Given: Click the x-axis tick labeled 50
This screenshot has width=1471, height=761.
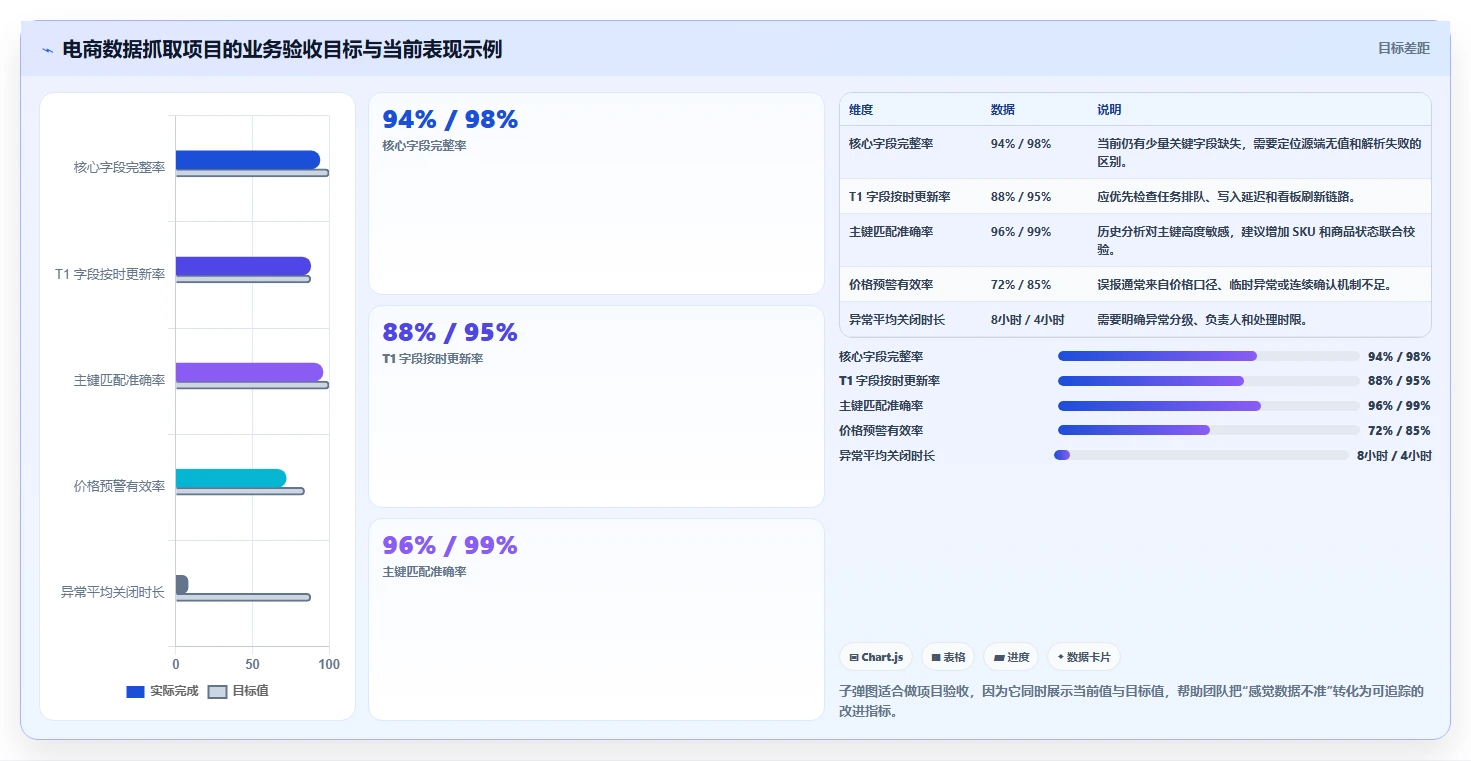Looking at the screenshot, I should click(252, 664).
